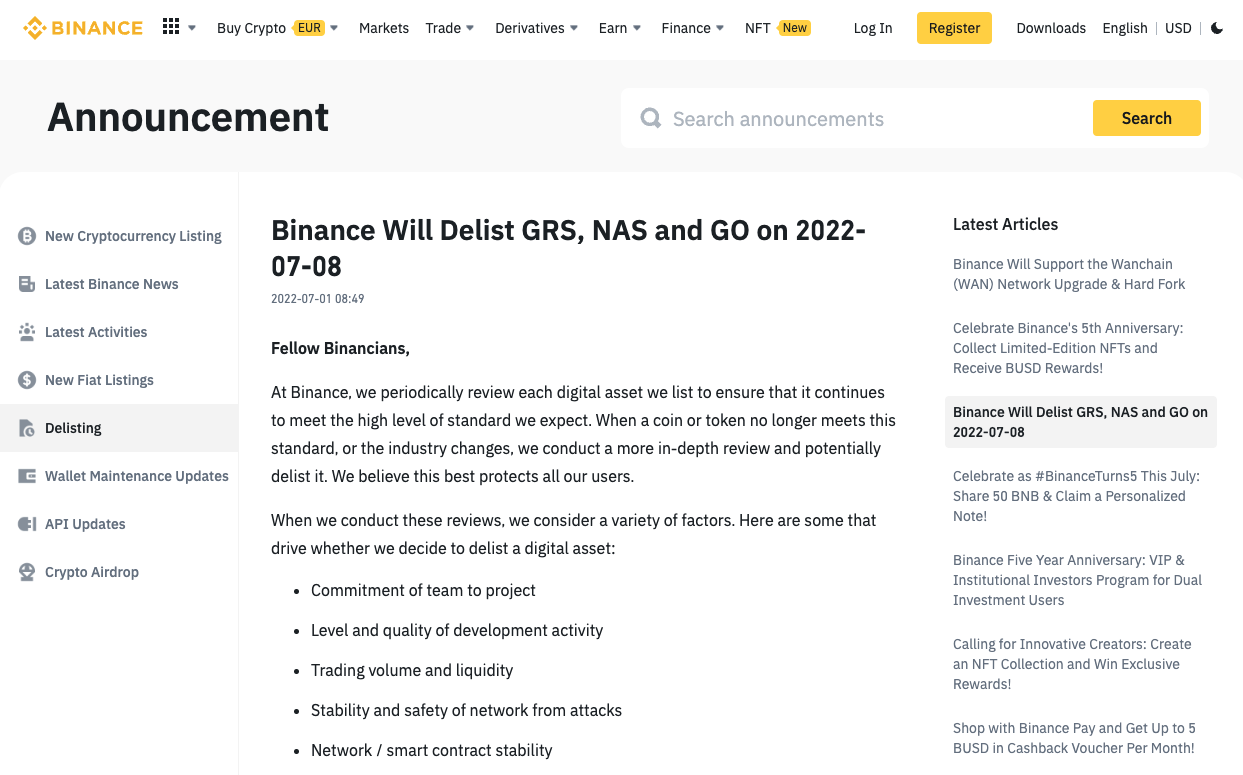Toggle dark mode moon icon

click(x=1217, y=28)
